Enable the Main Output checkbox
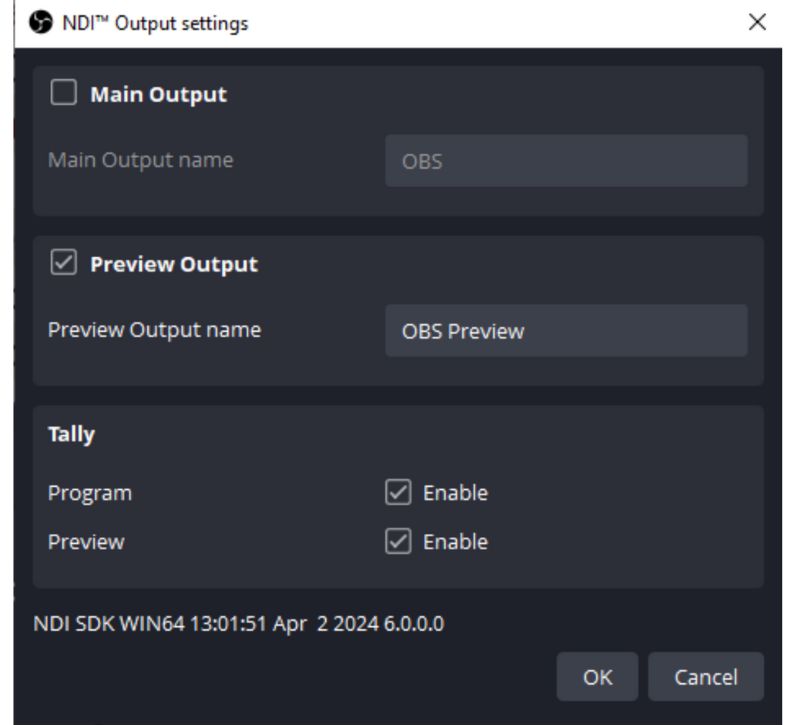 (x=64, y=92)
